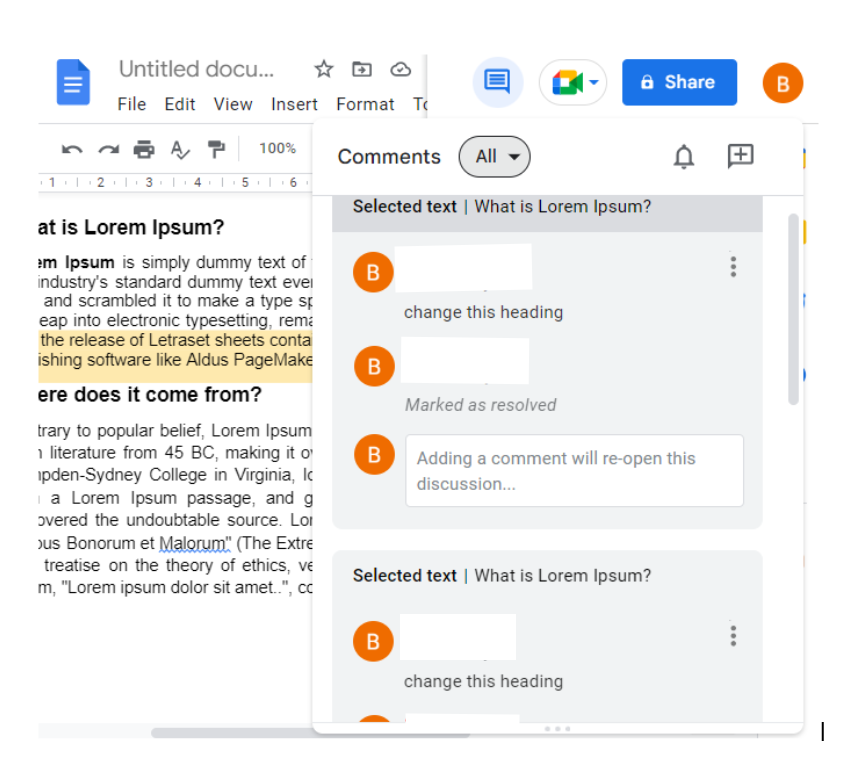This screenshot has height=771, width=863.
Task: Open comment history speech bubble icon
Action: pyautogui.click(x=498, y=82)
